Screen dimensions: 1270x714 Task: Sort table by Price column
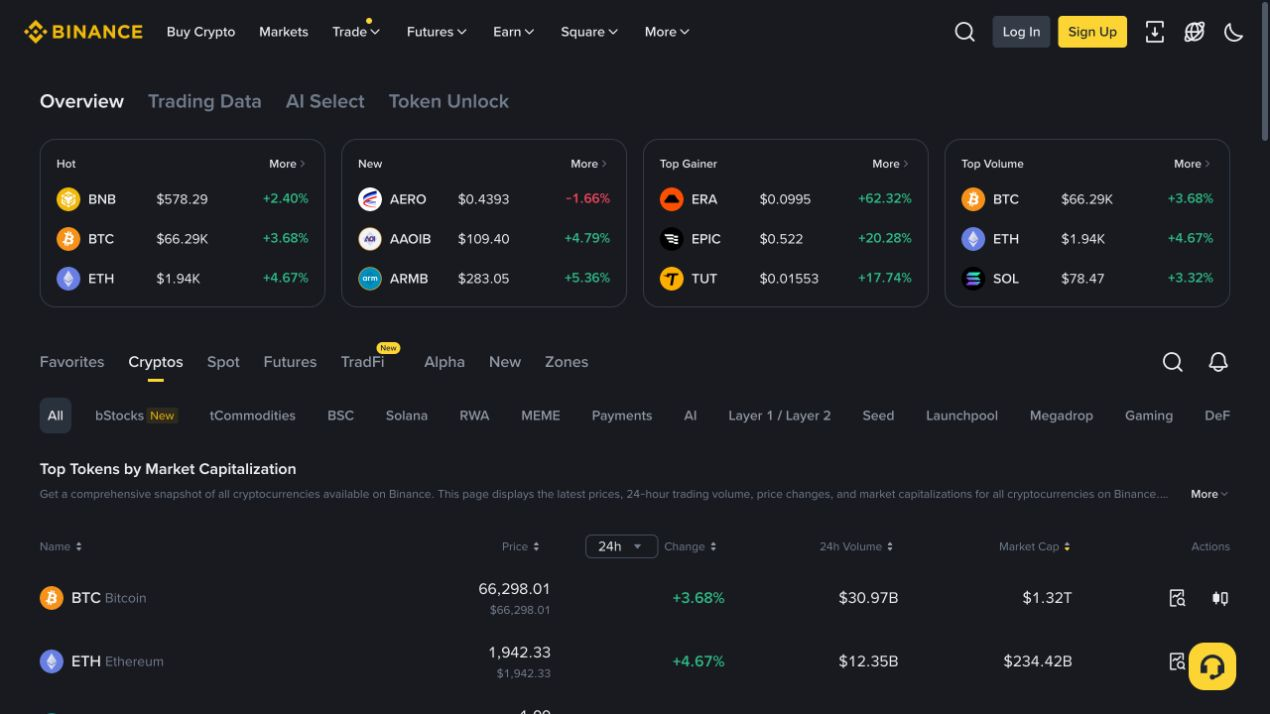tap(521, 547)
